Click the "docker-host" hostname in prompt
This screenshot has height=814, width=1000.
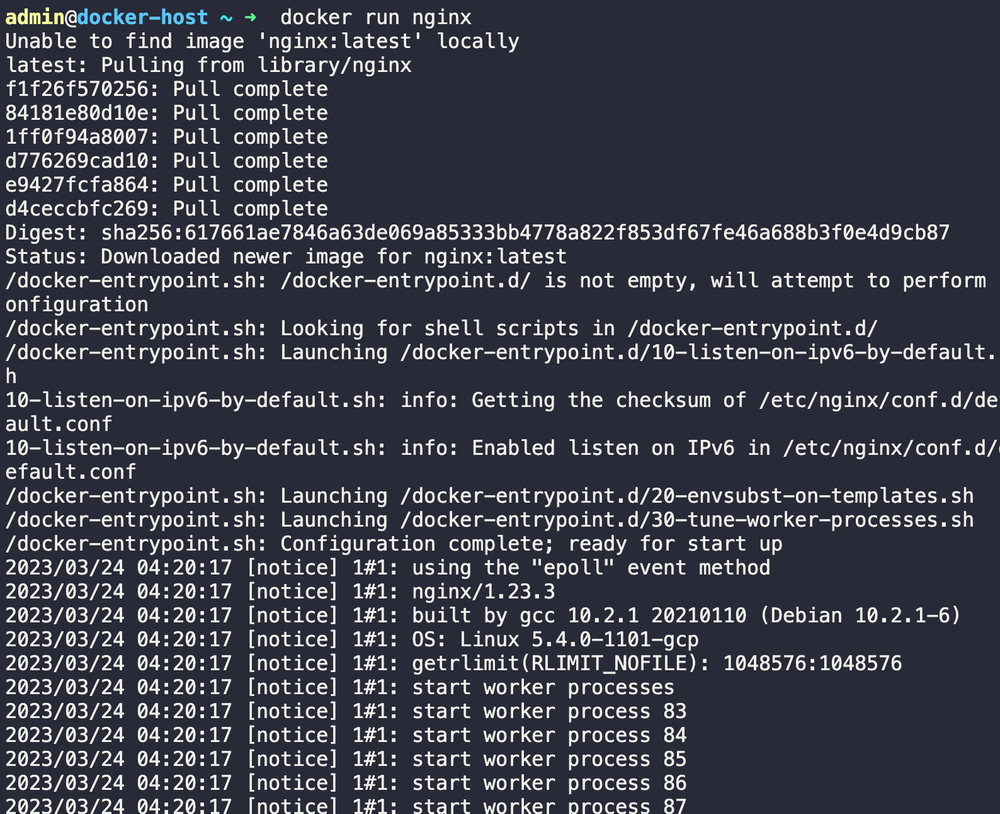pos(143,17)
